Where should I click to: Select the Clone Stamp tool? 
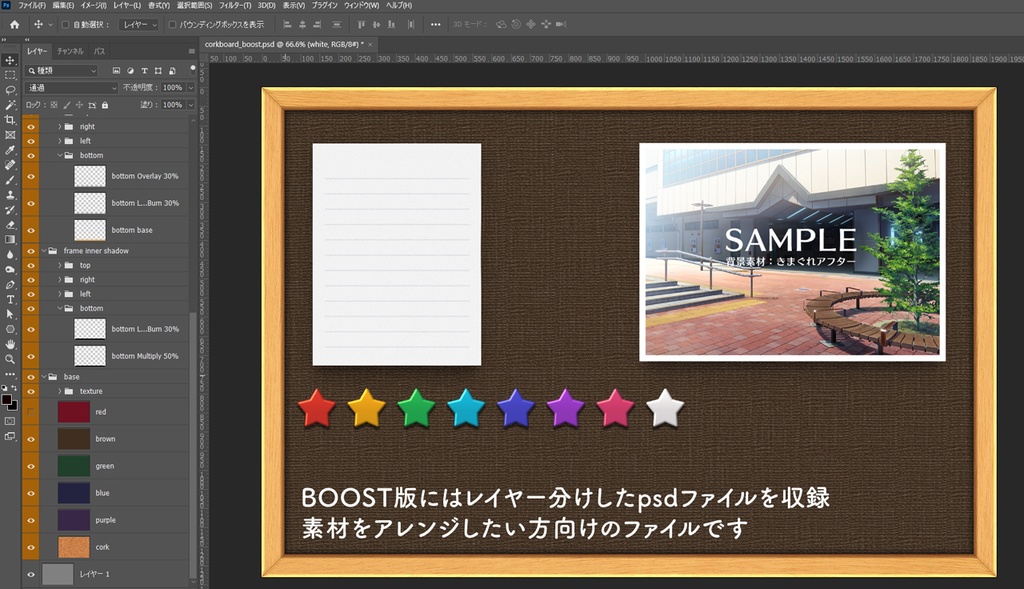(x=10, y=195)
